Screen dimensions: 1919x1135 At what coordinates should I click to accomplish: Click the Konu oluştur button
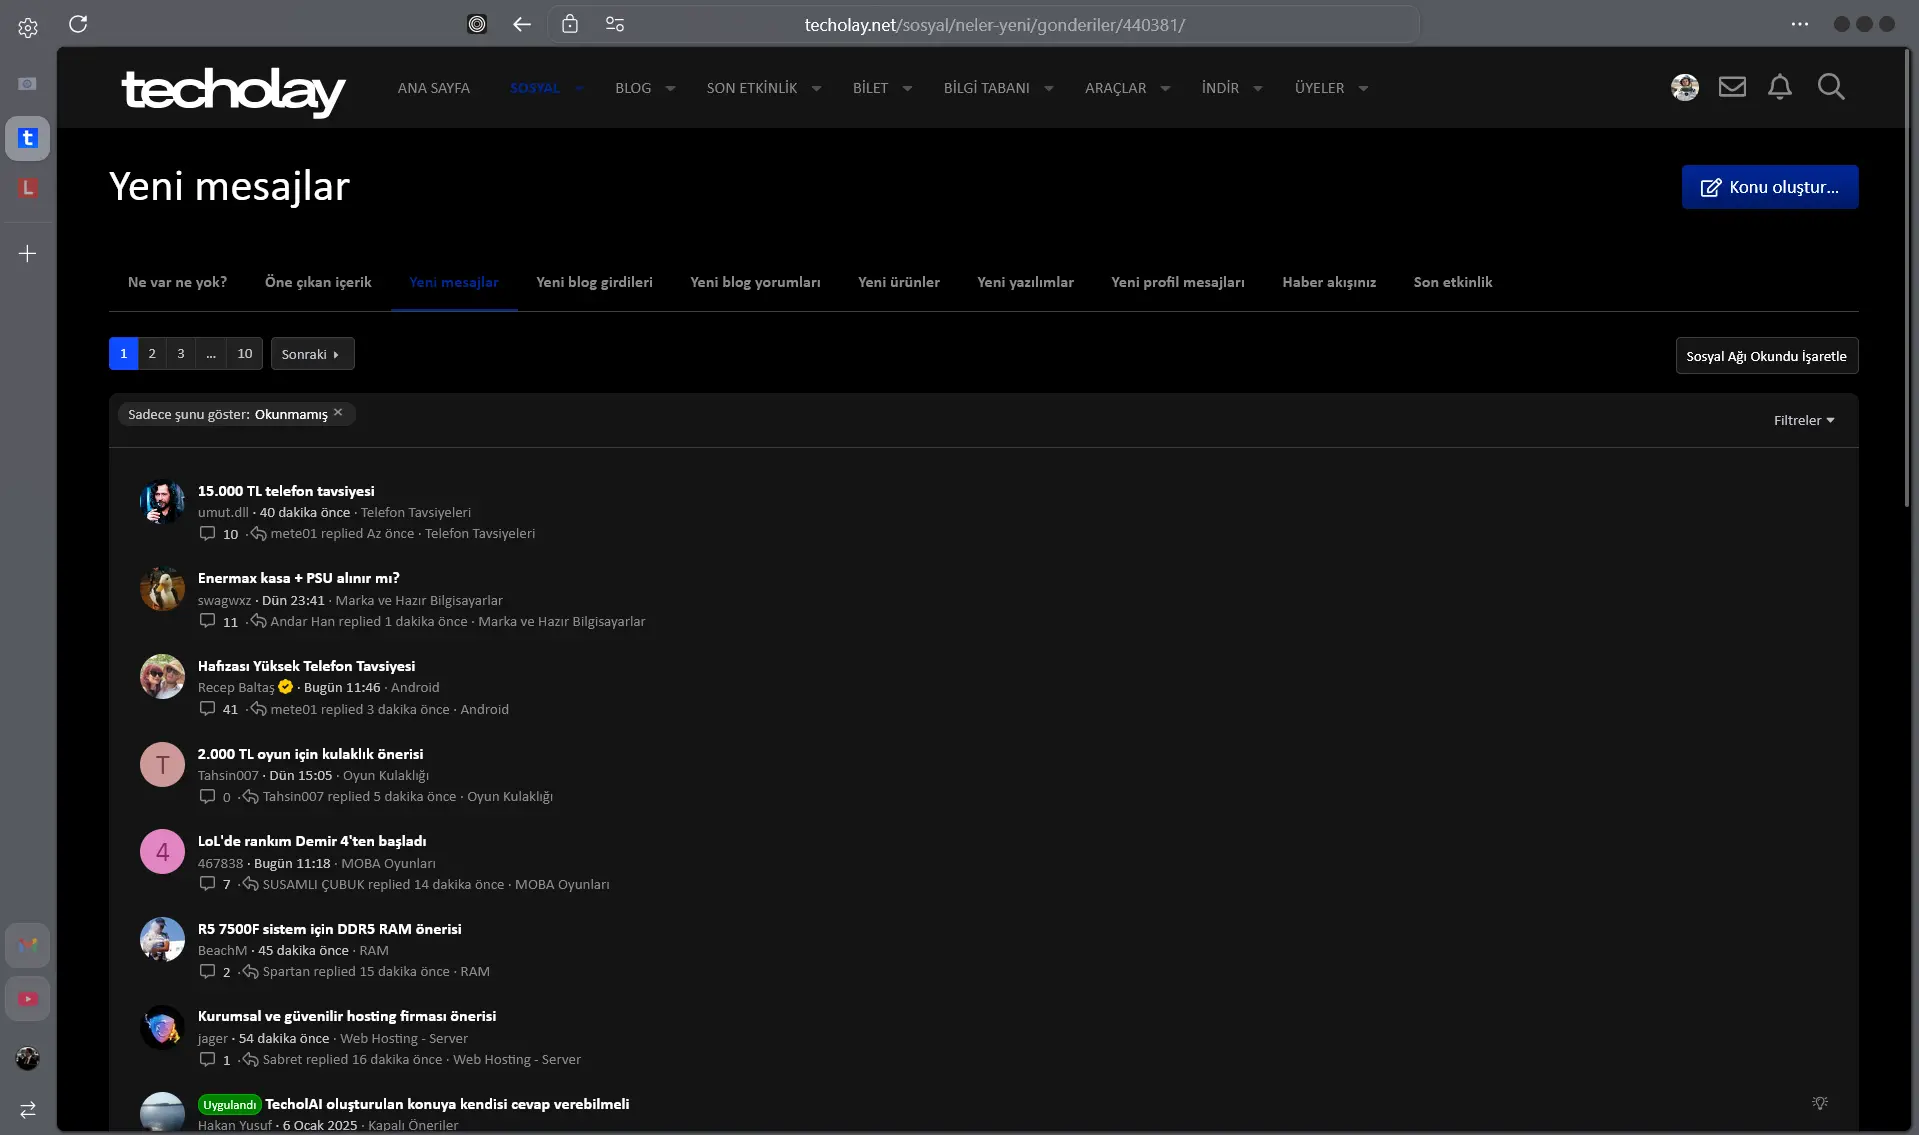[x=1769, y=187]
